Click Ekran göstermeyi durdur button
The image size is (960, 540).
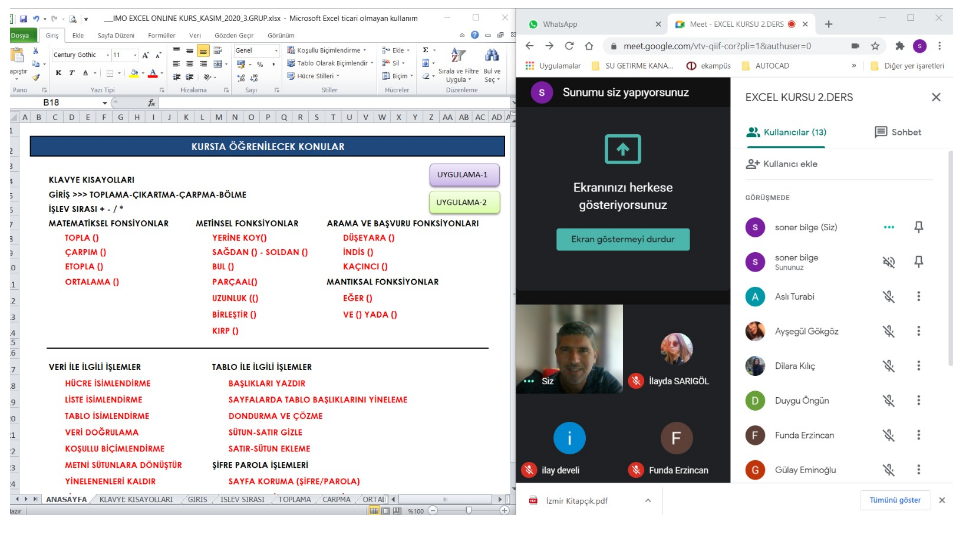[623, 239]
